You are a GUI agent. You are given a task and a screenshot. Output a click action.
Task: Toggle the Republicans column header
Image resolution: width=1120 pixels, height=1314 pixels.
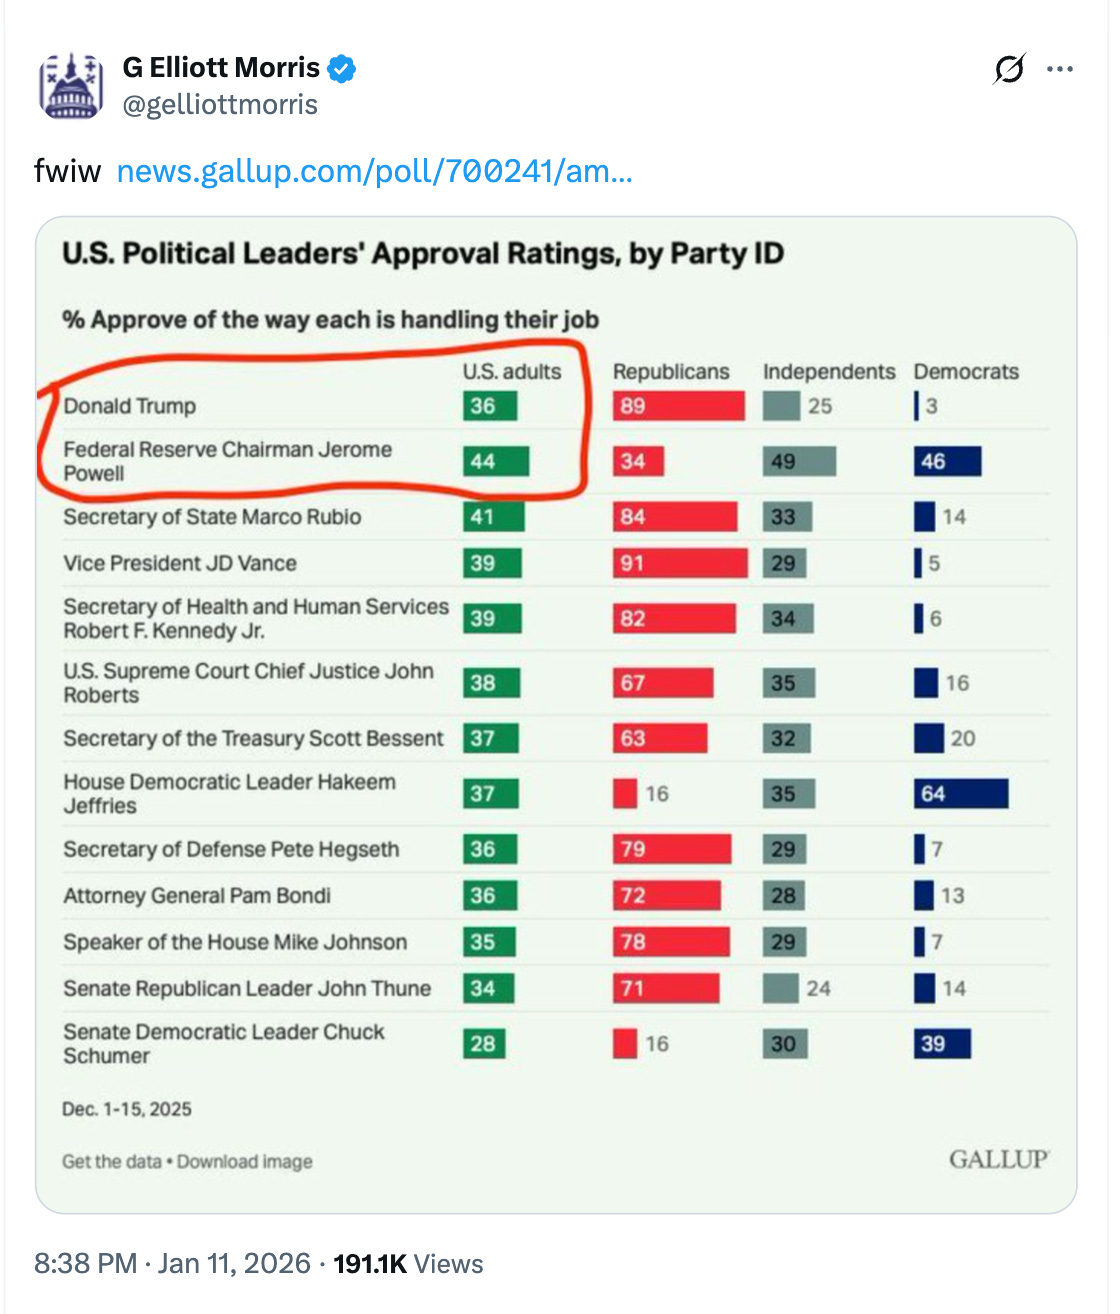tap(671, 371)
